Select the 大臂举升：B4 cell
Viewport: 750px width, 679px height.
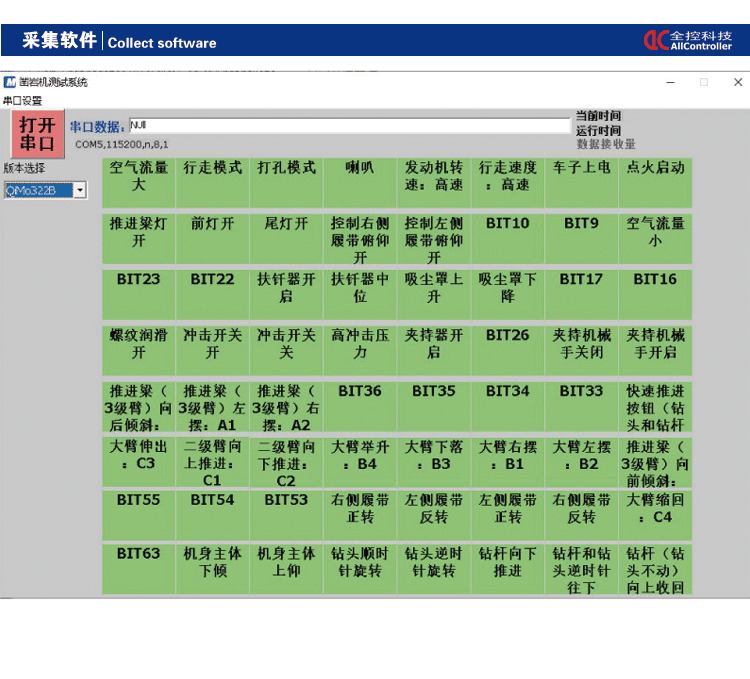pos(360,462)
